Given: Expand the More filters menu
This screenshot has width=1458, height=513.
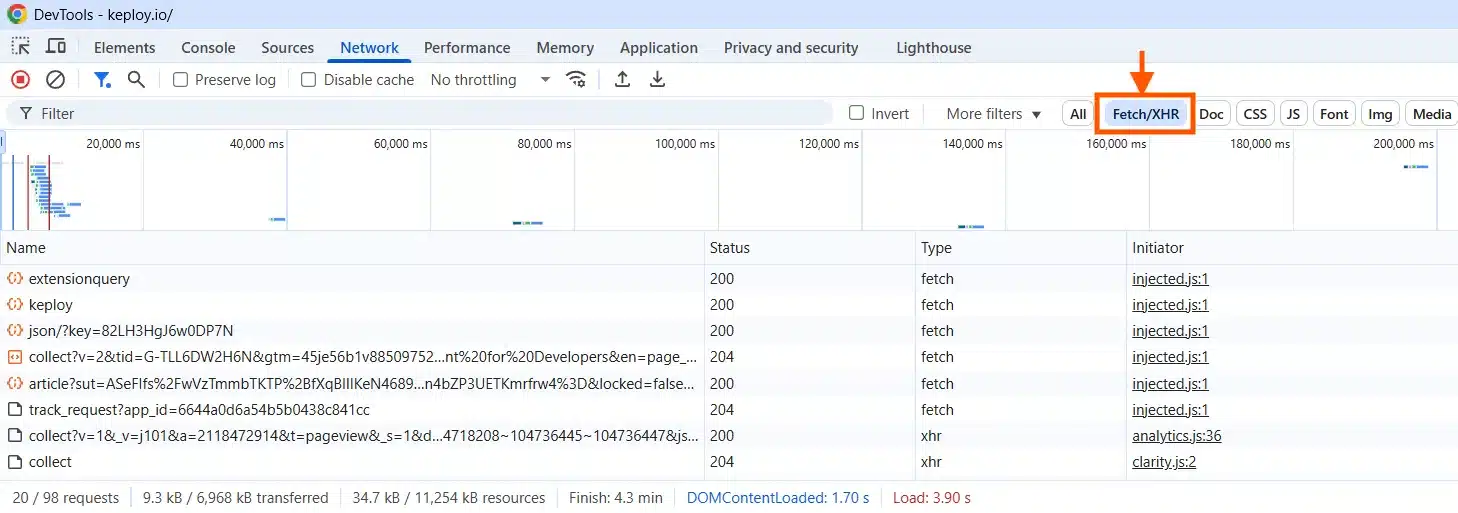Looking at the screenshot, I should pyautogui.click(x=994, y=114).
